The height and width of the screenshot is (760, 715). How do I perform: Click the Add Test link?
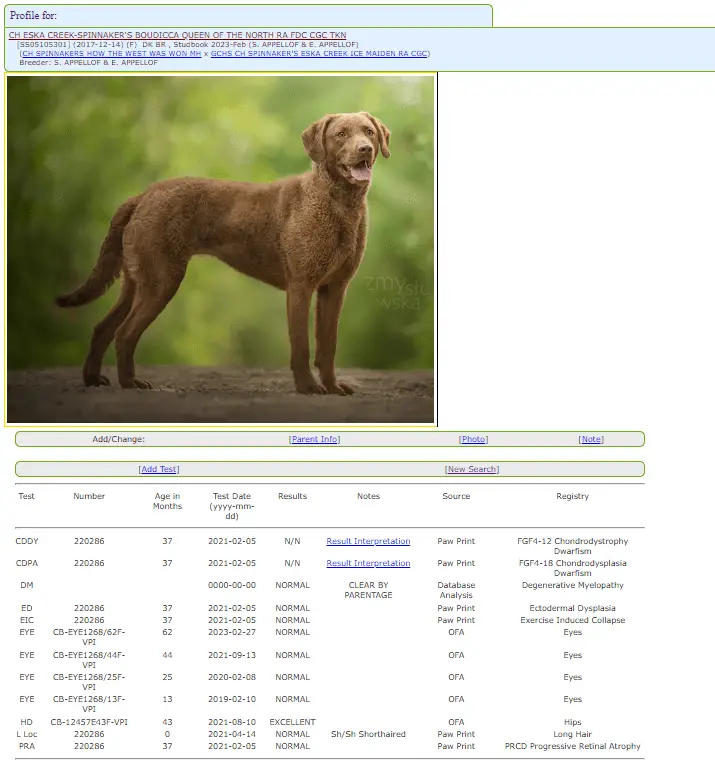tap(159, 469)
